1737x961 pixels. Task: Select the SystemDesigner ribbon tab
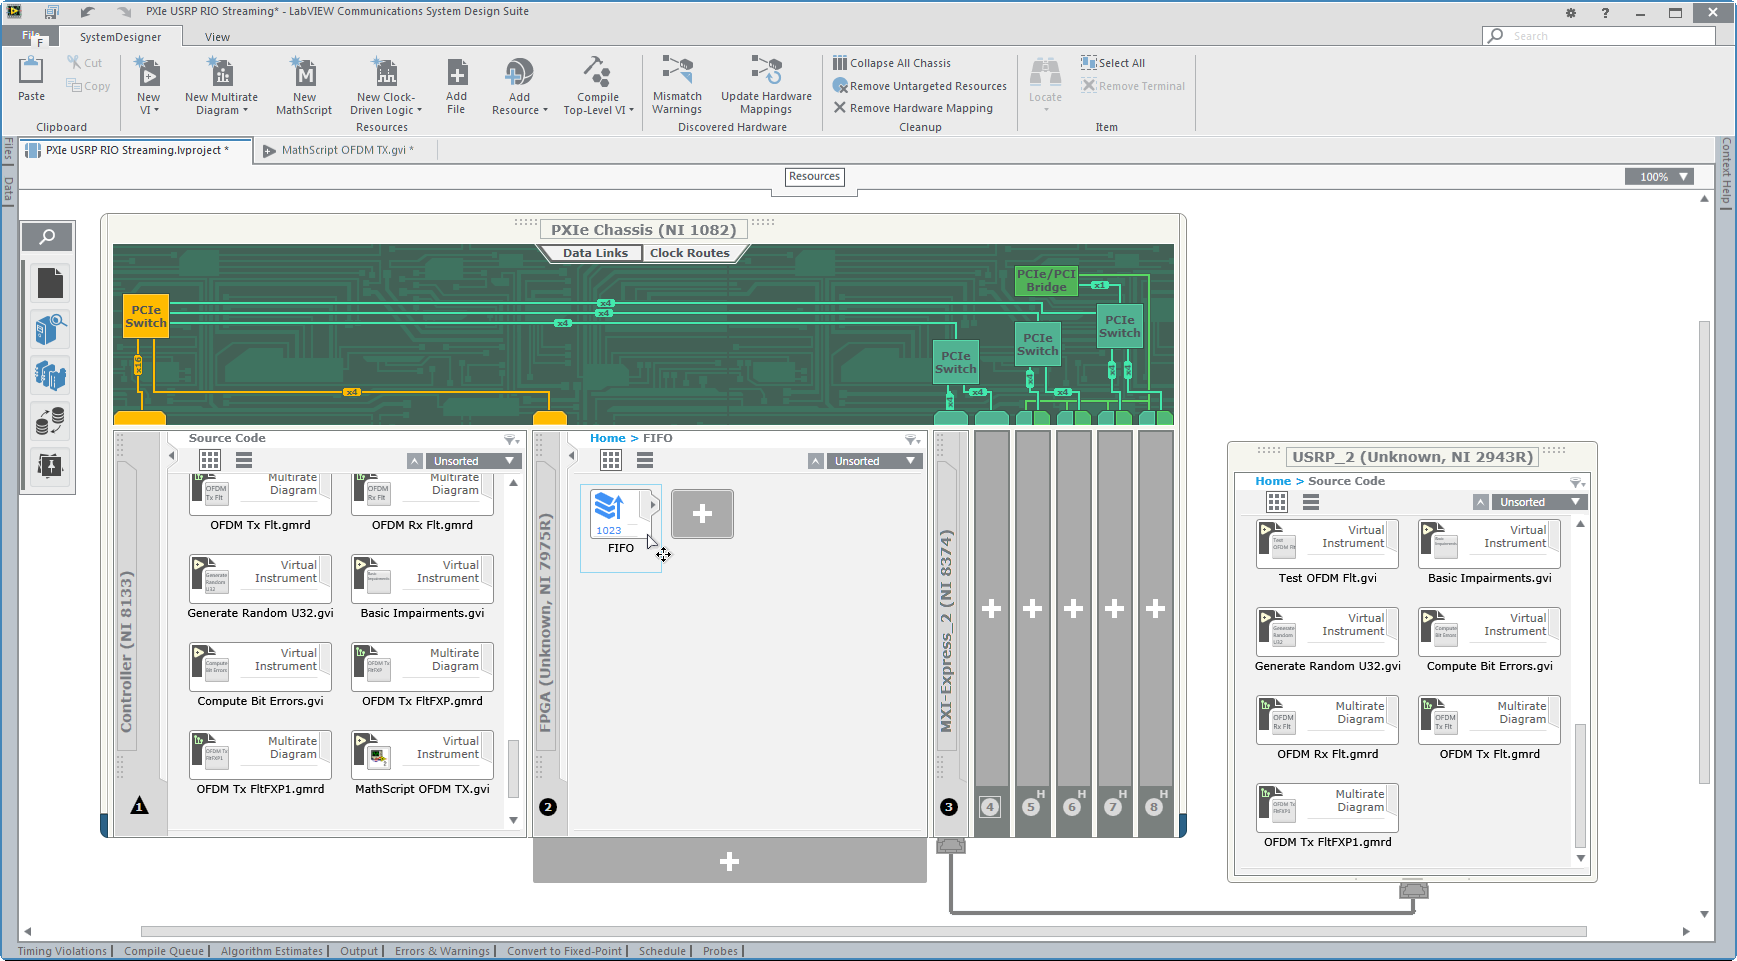pyautogui.click(x=120, y=37)
